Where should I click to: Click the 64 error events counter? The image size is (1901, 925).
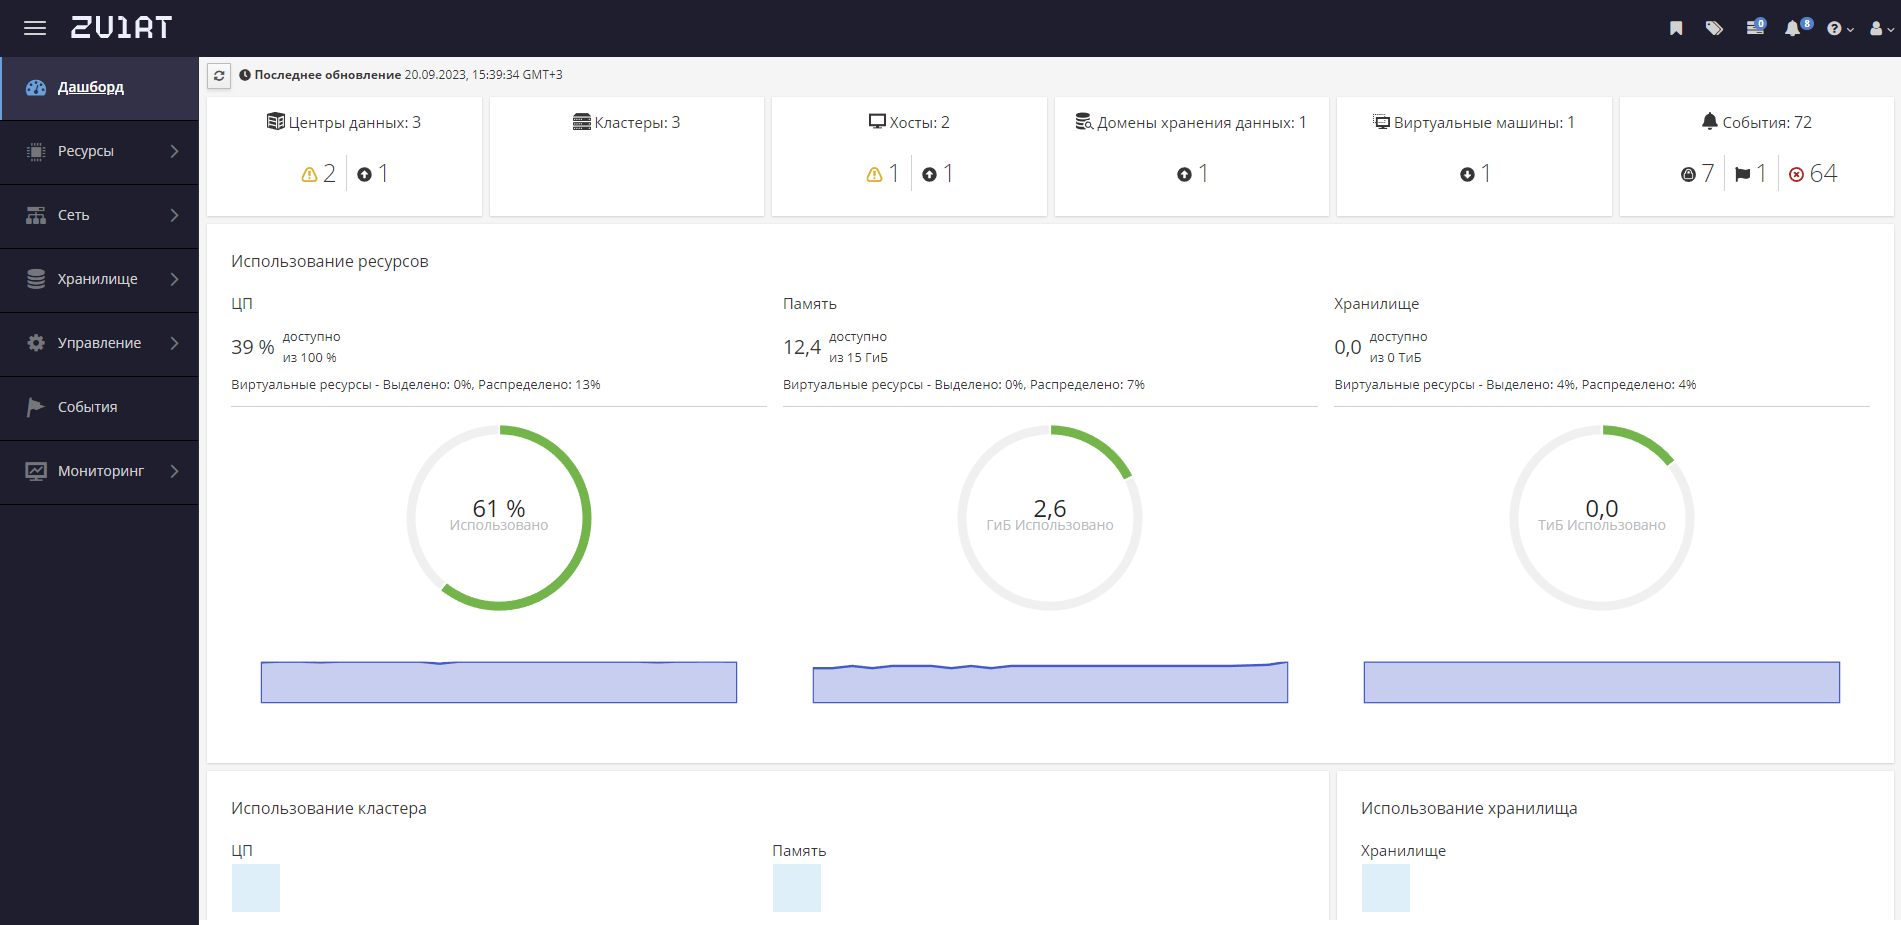click(x=1813, y=174)
